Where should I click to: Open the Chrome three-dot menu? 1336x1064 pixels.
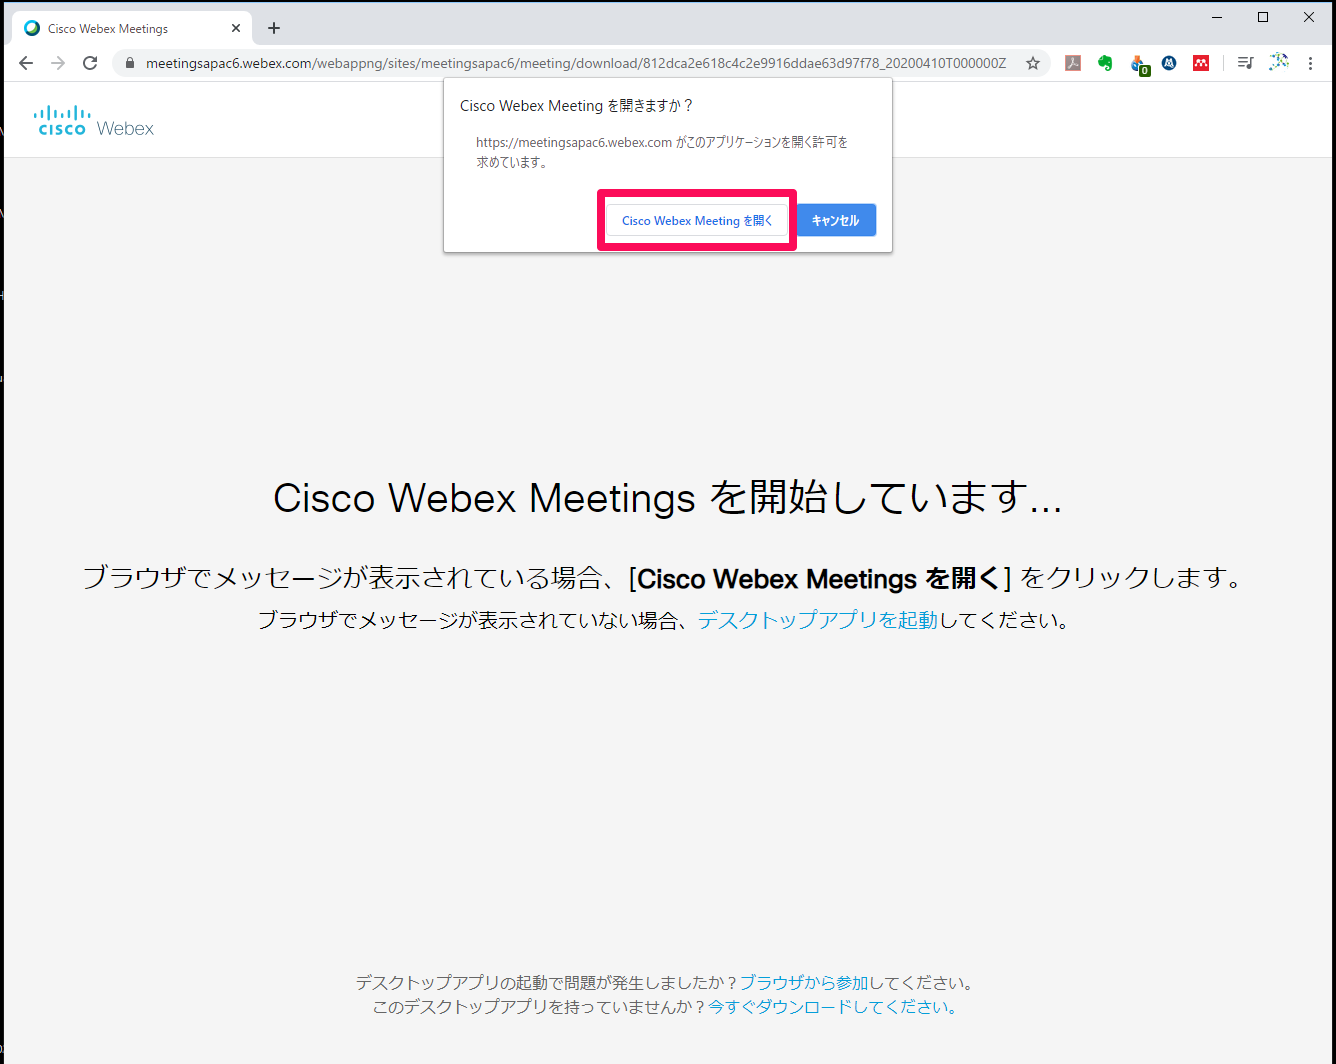click(x=1310, y=63)
